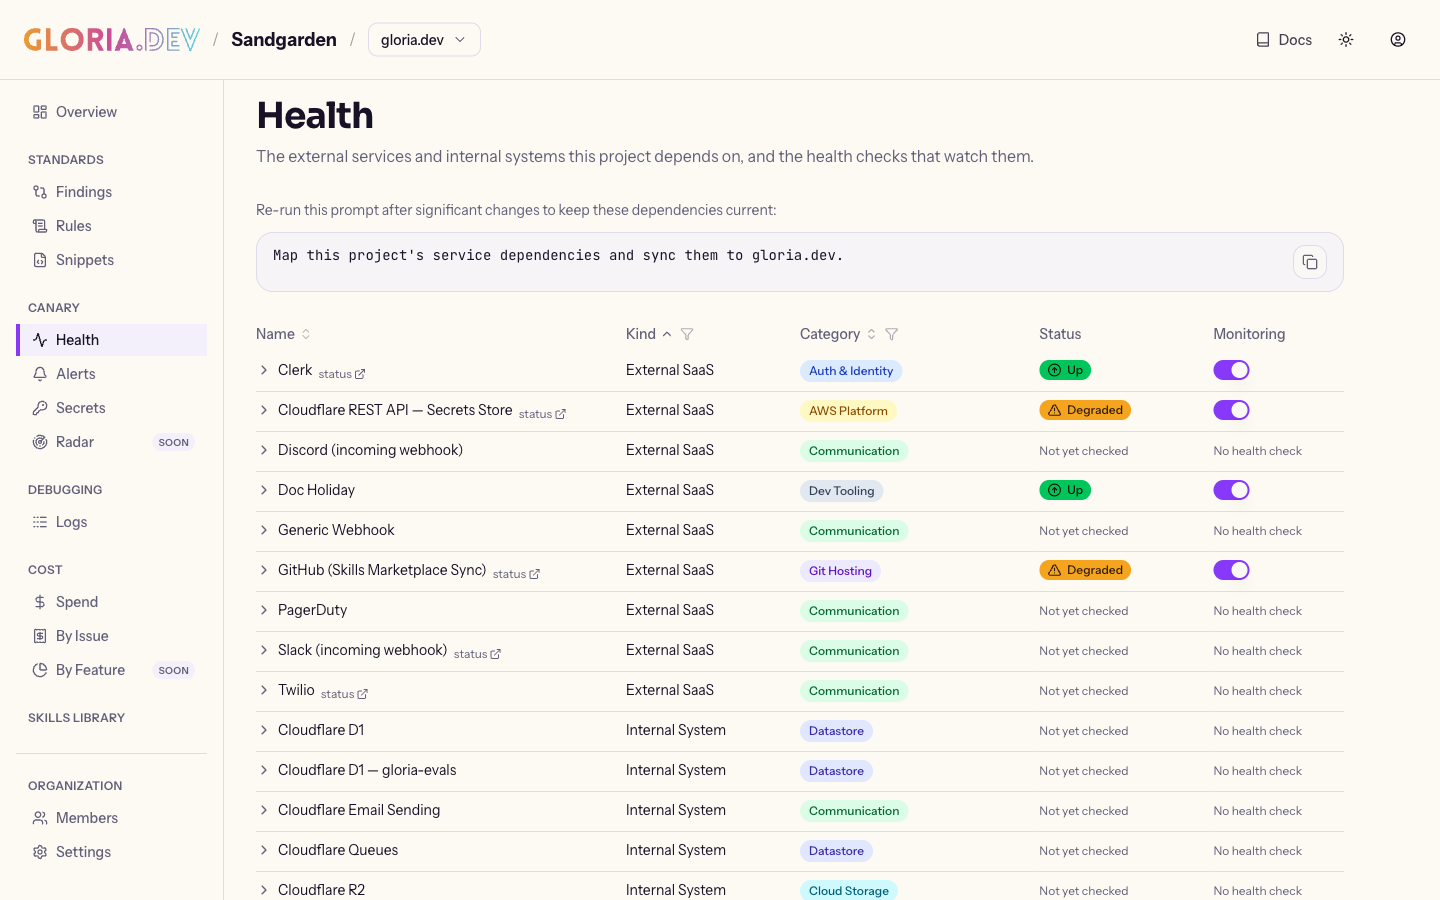This screenshot has height=900, width=1440.
Task: Click the Degraded badge for Cloudflare REST API
Action: click(x=1085, y=410)
